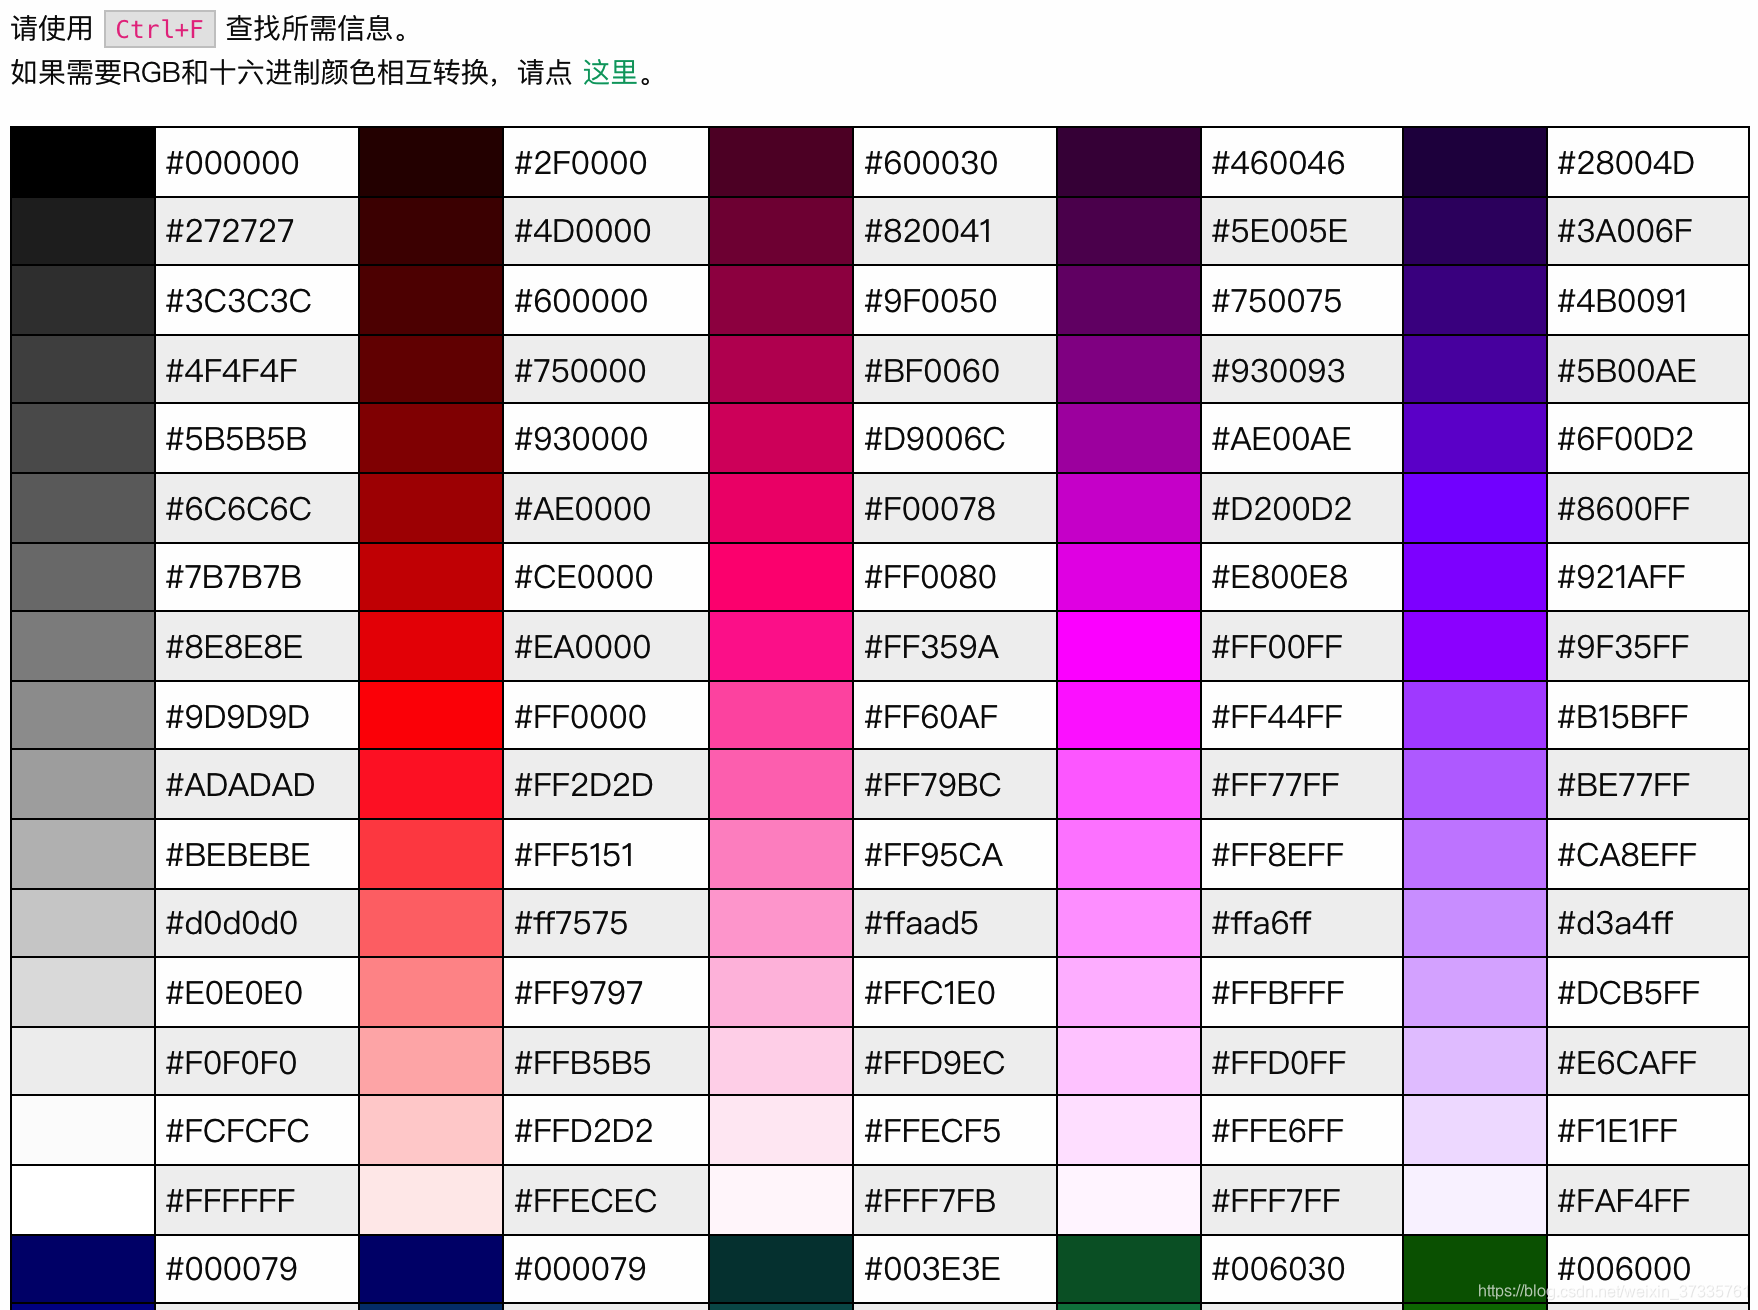Click the #FF359A hex code
1758x1310 pixels.
931,647
